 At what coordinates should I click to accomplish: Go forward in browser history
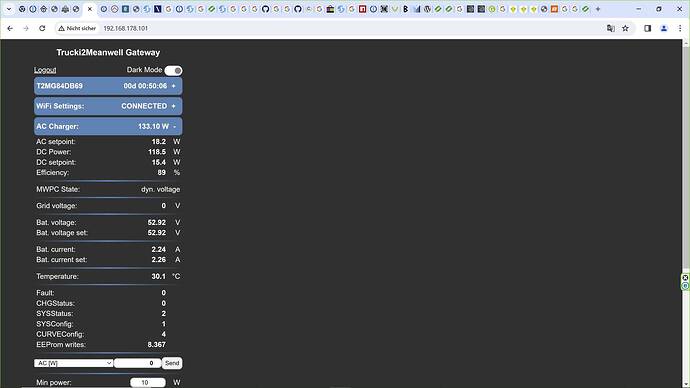click(x=26, y=28)
